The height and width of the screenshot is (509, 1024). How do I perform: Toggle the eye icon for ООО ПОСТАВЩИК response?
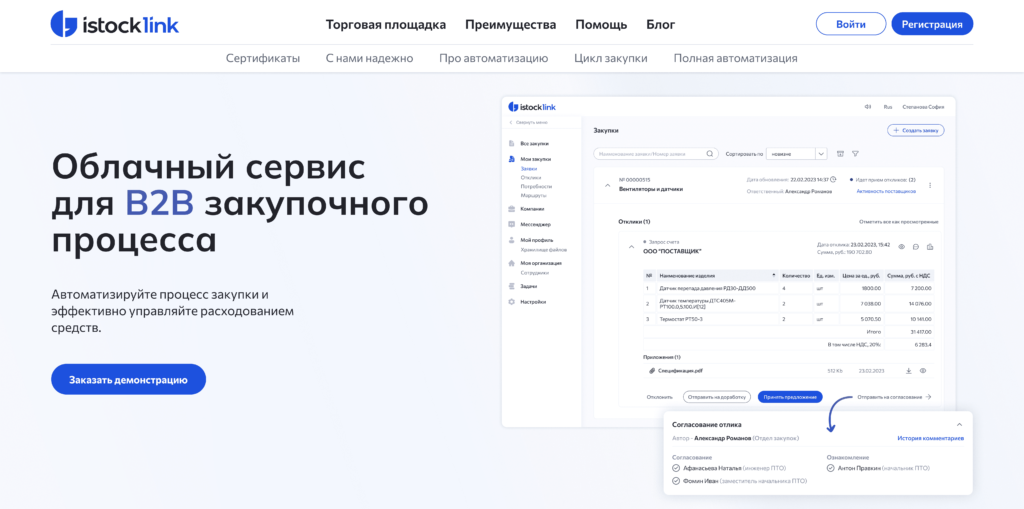(x=901, y=247)
